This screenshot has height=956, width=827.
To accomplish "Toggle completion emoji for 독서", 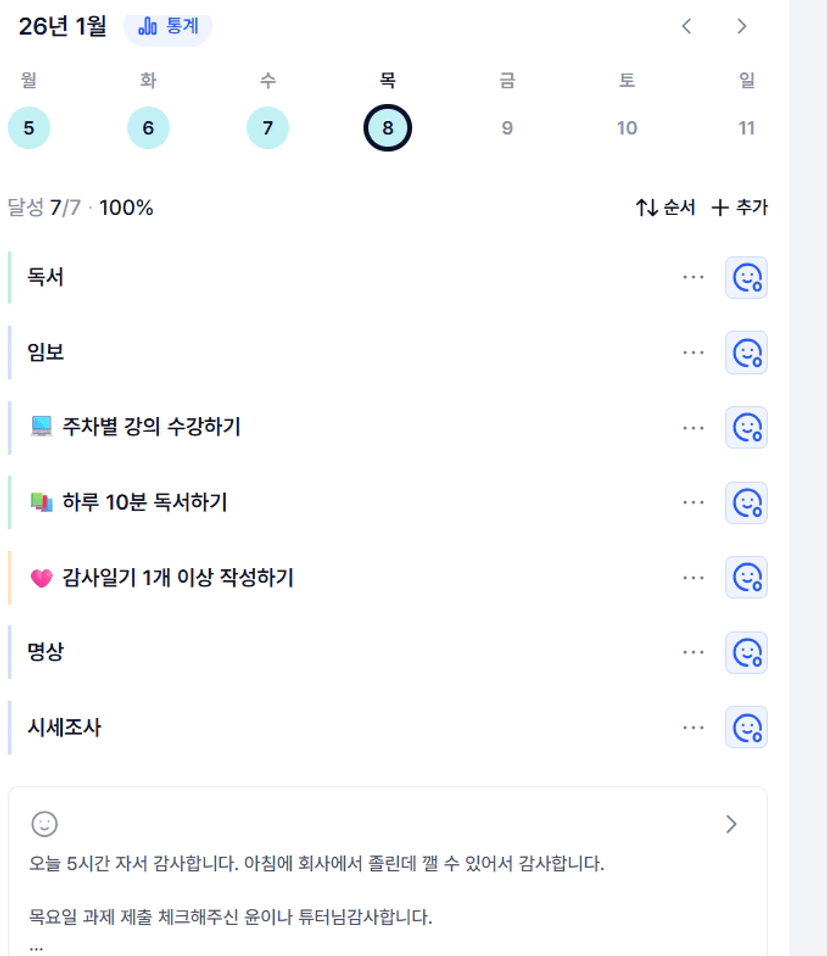I will click(746, 277).
